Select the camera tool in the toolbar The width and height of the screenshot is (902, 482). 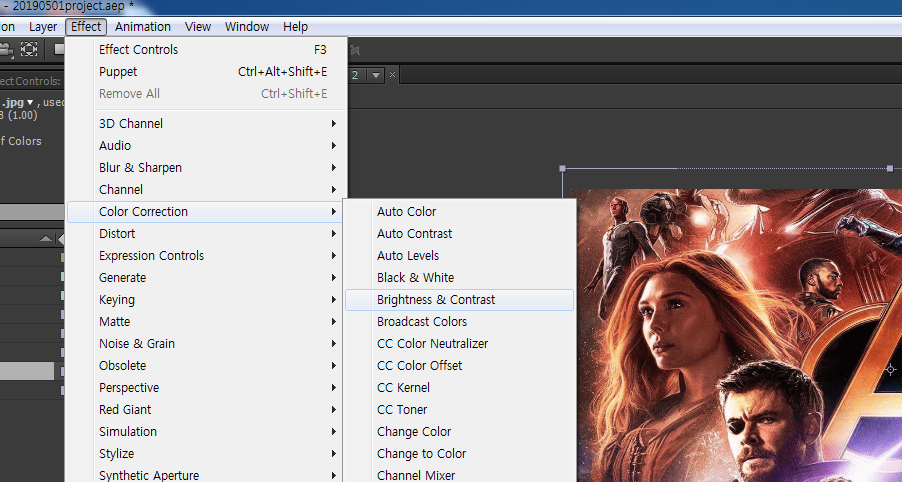pyautogui.click(x=6, y=49)
